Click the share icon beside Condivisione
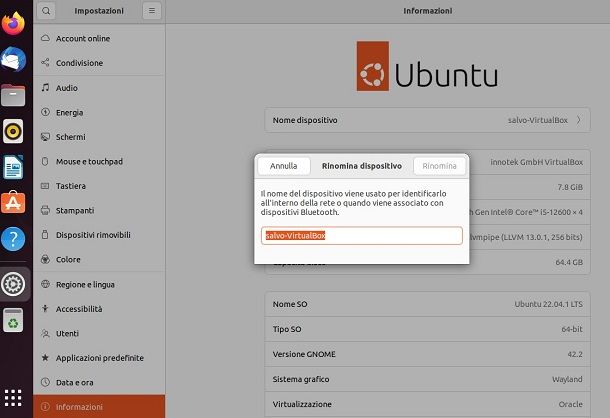 coord(46,63)
